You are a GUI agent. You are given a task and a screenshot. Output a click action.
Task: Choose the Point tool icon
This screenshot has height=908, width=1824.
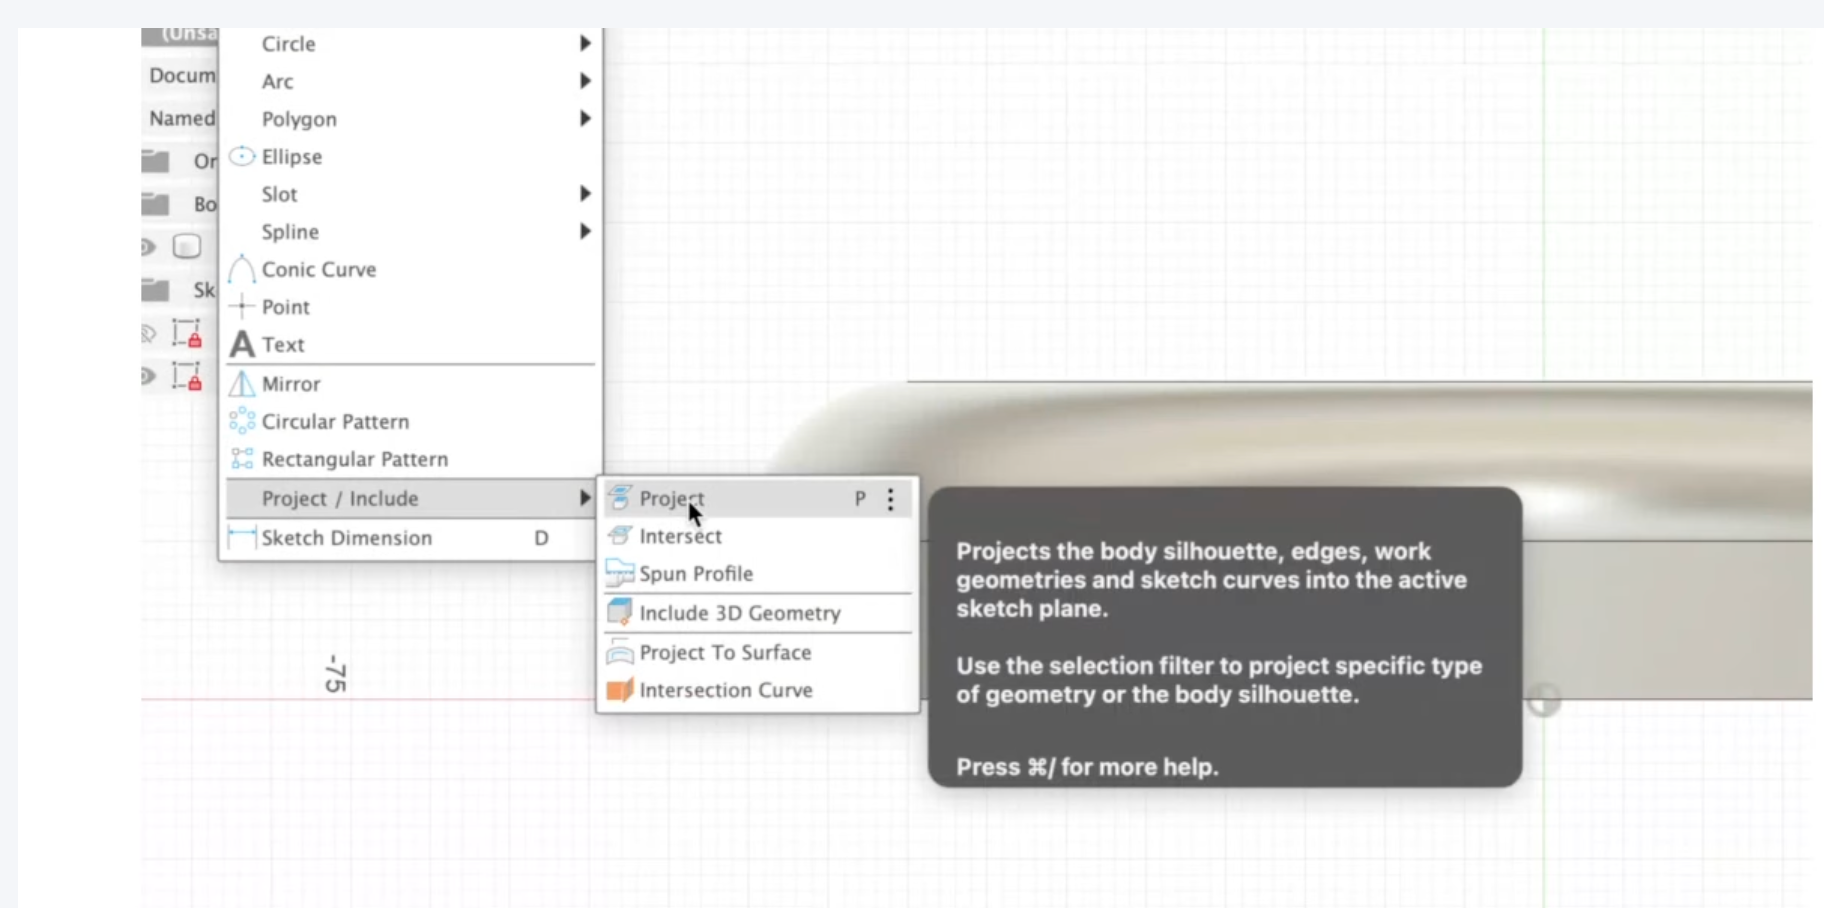(242, 307)
